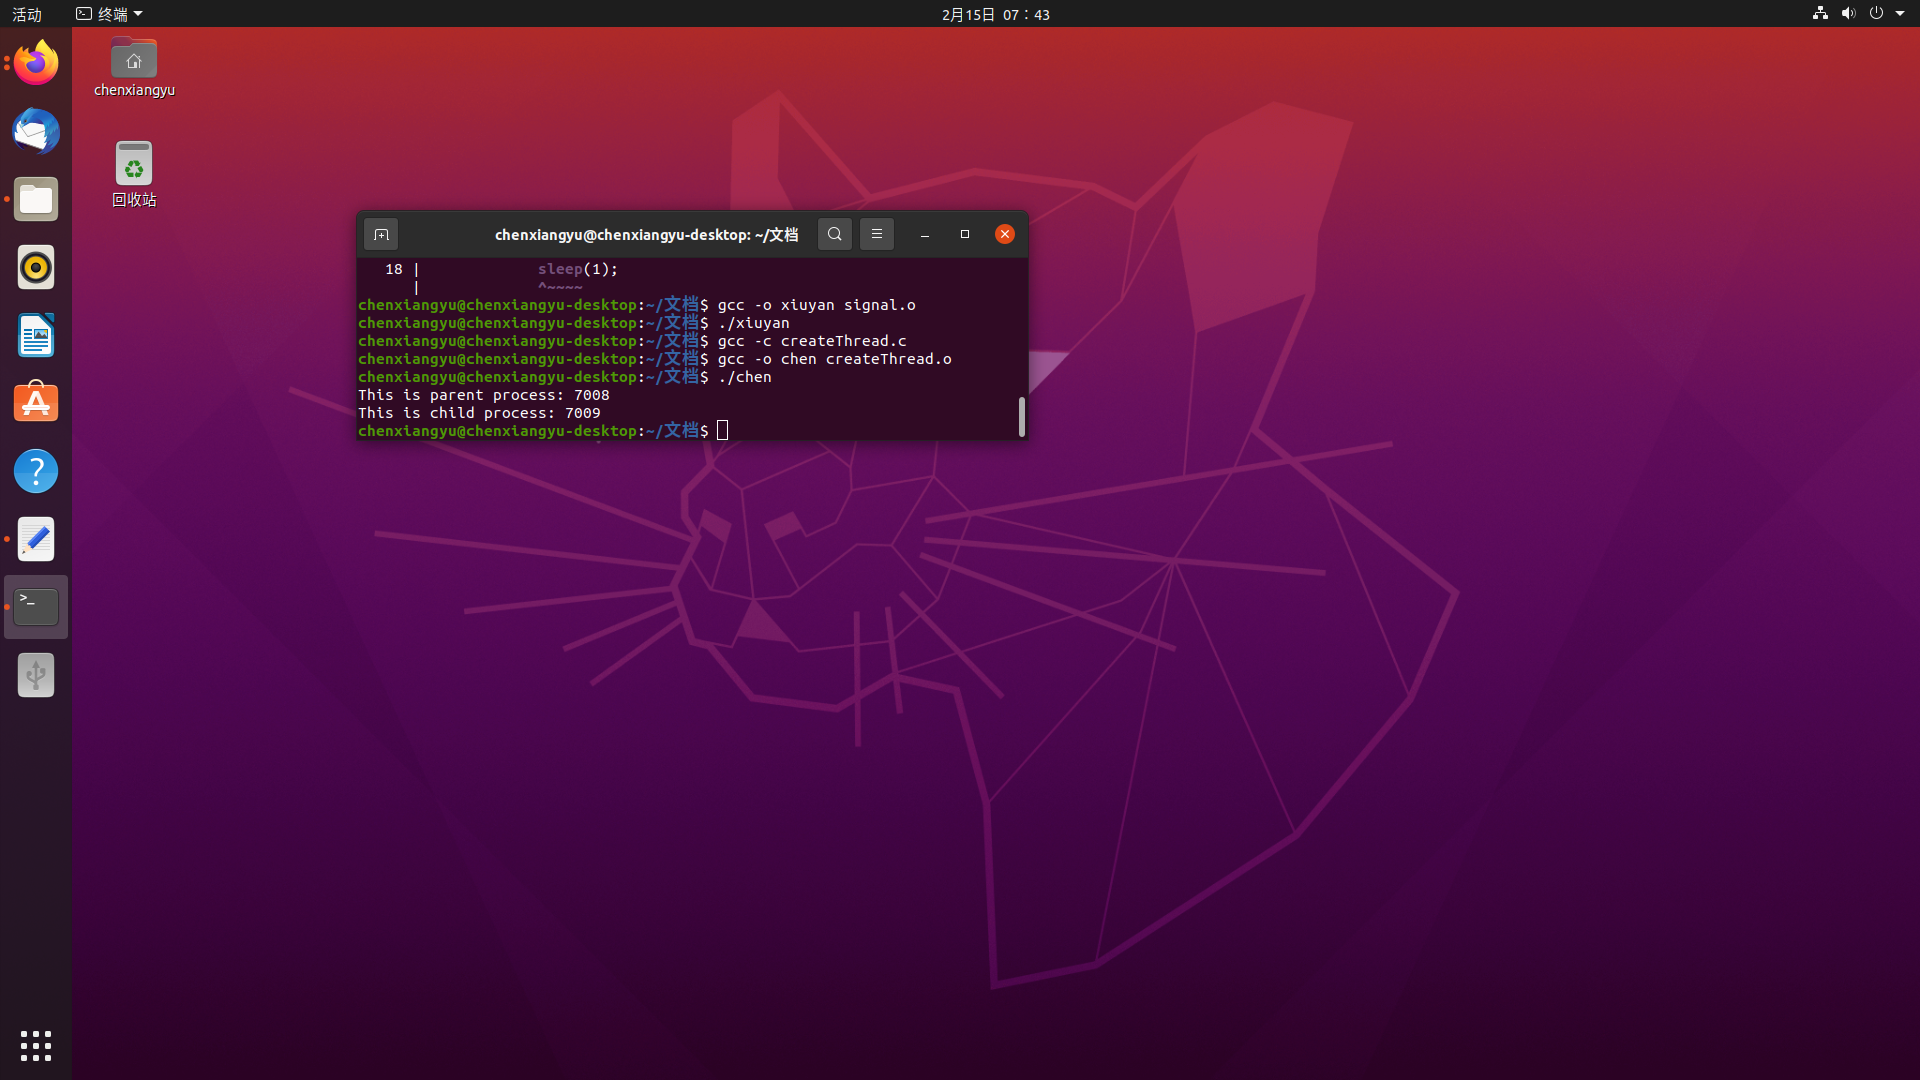Launch Rhythmbox music player
The width and height of the screenshot is (1920, 1080).
[36, 267]
